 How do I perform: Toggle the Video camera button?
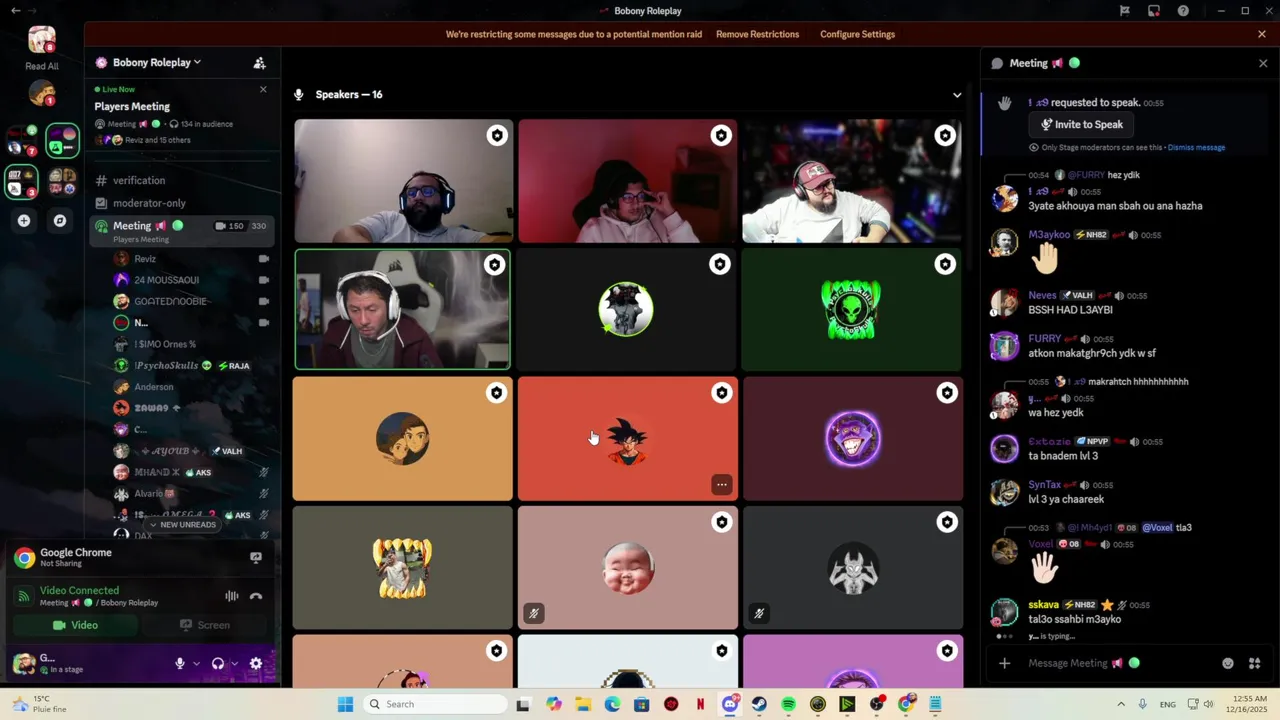74,625
